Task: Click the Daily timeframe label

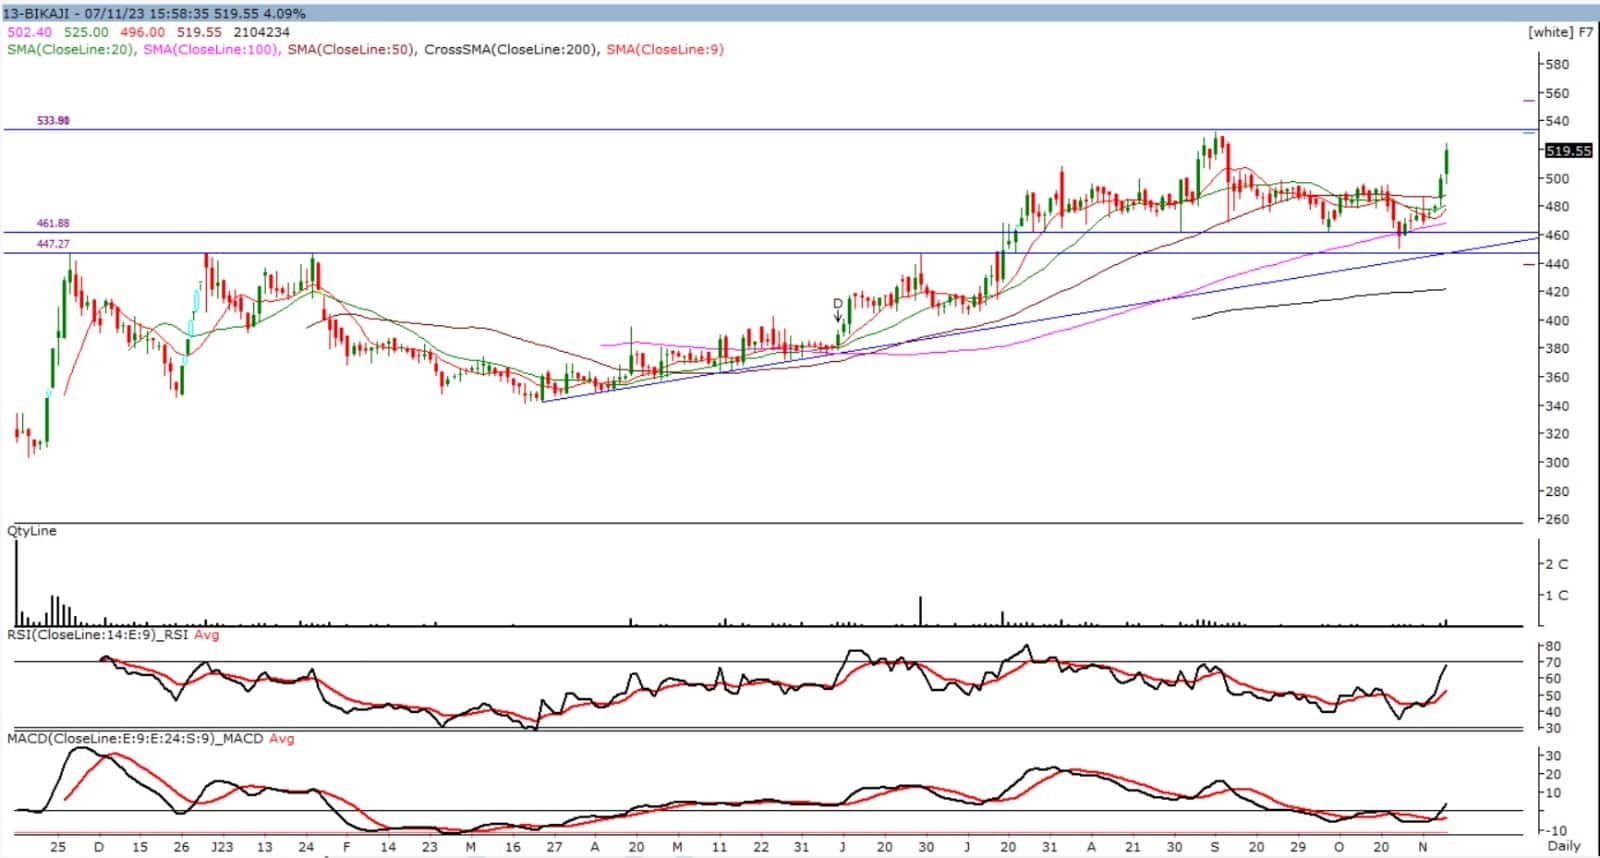Action: coord(1564,846)
